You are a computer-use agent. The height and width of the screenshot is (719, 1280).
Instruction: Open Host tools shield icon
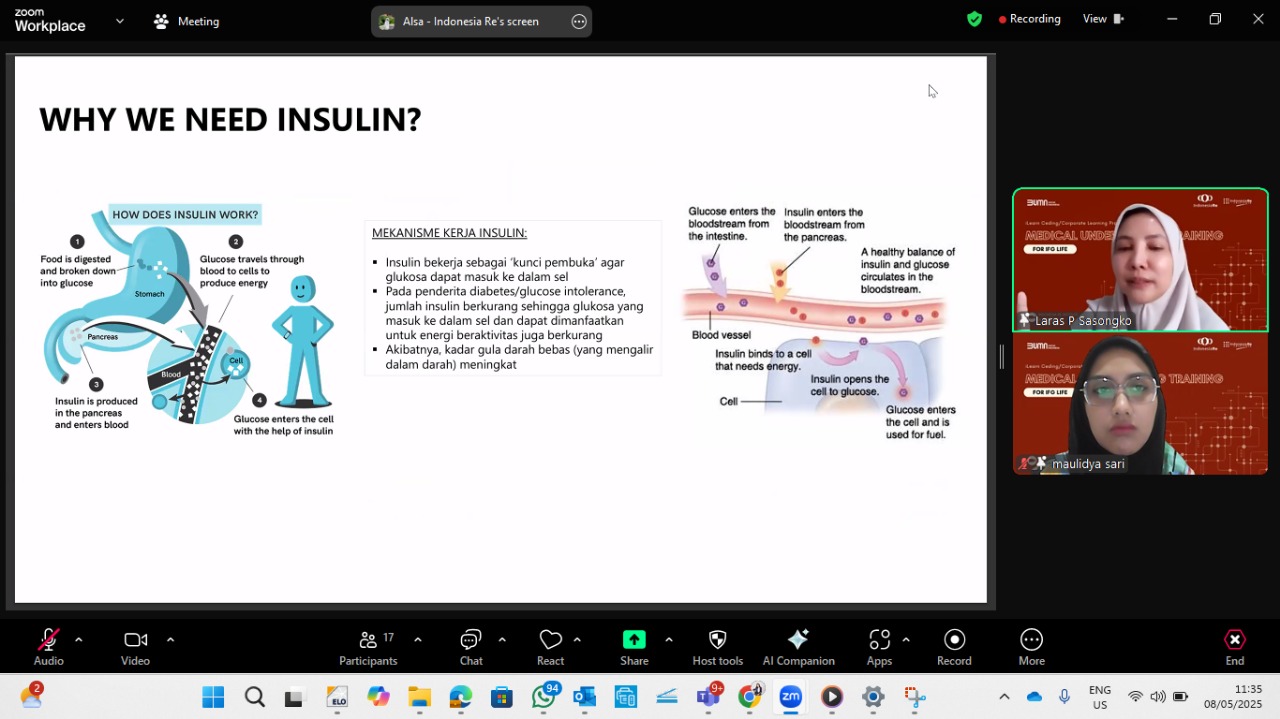[x=717, y=647]
